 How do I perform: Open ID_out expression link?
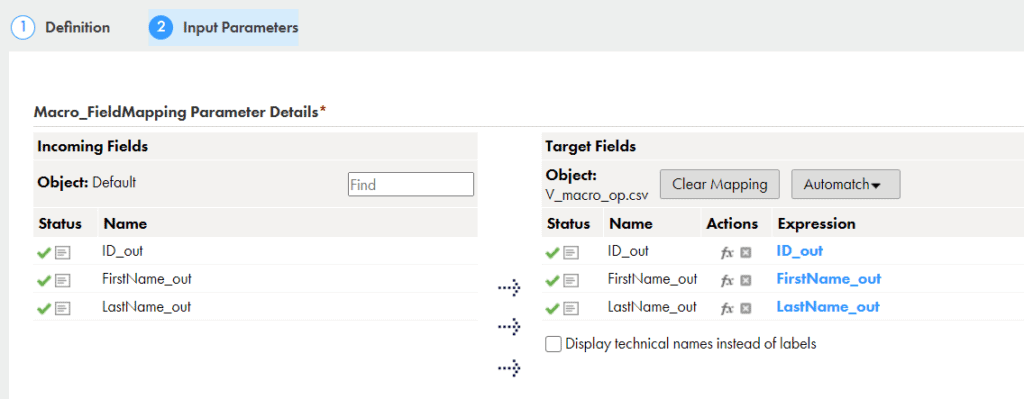[x=799, y=251]
